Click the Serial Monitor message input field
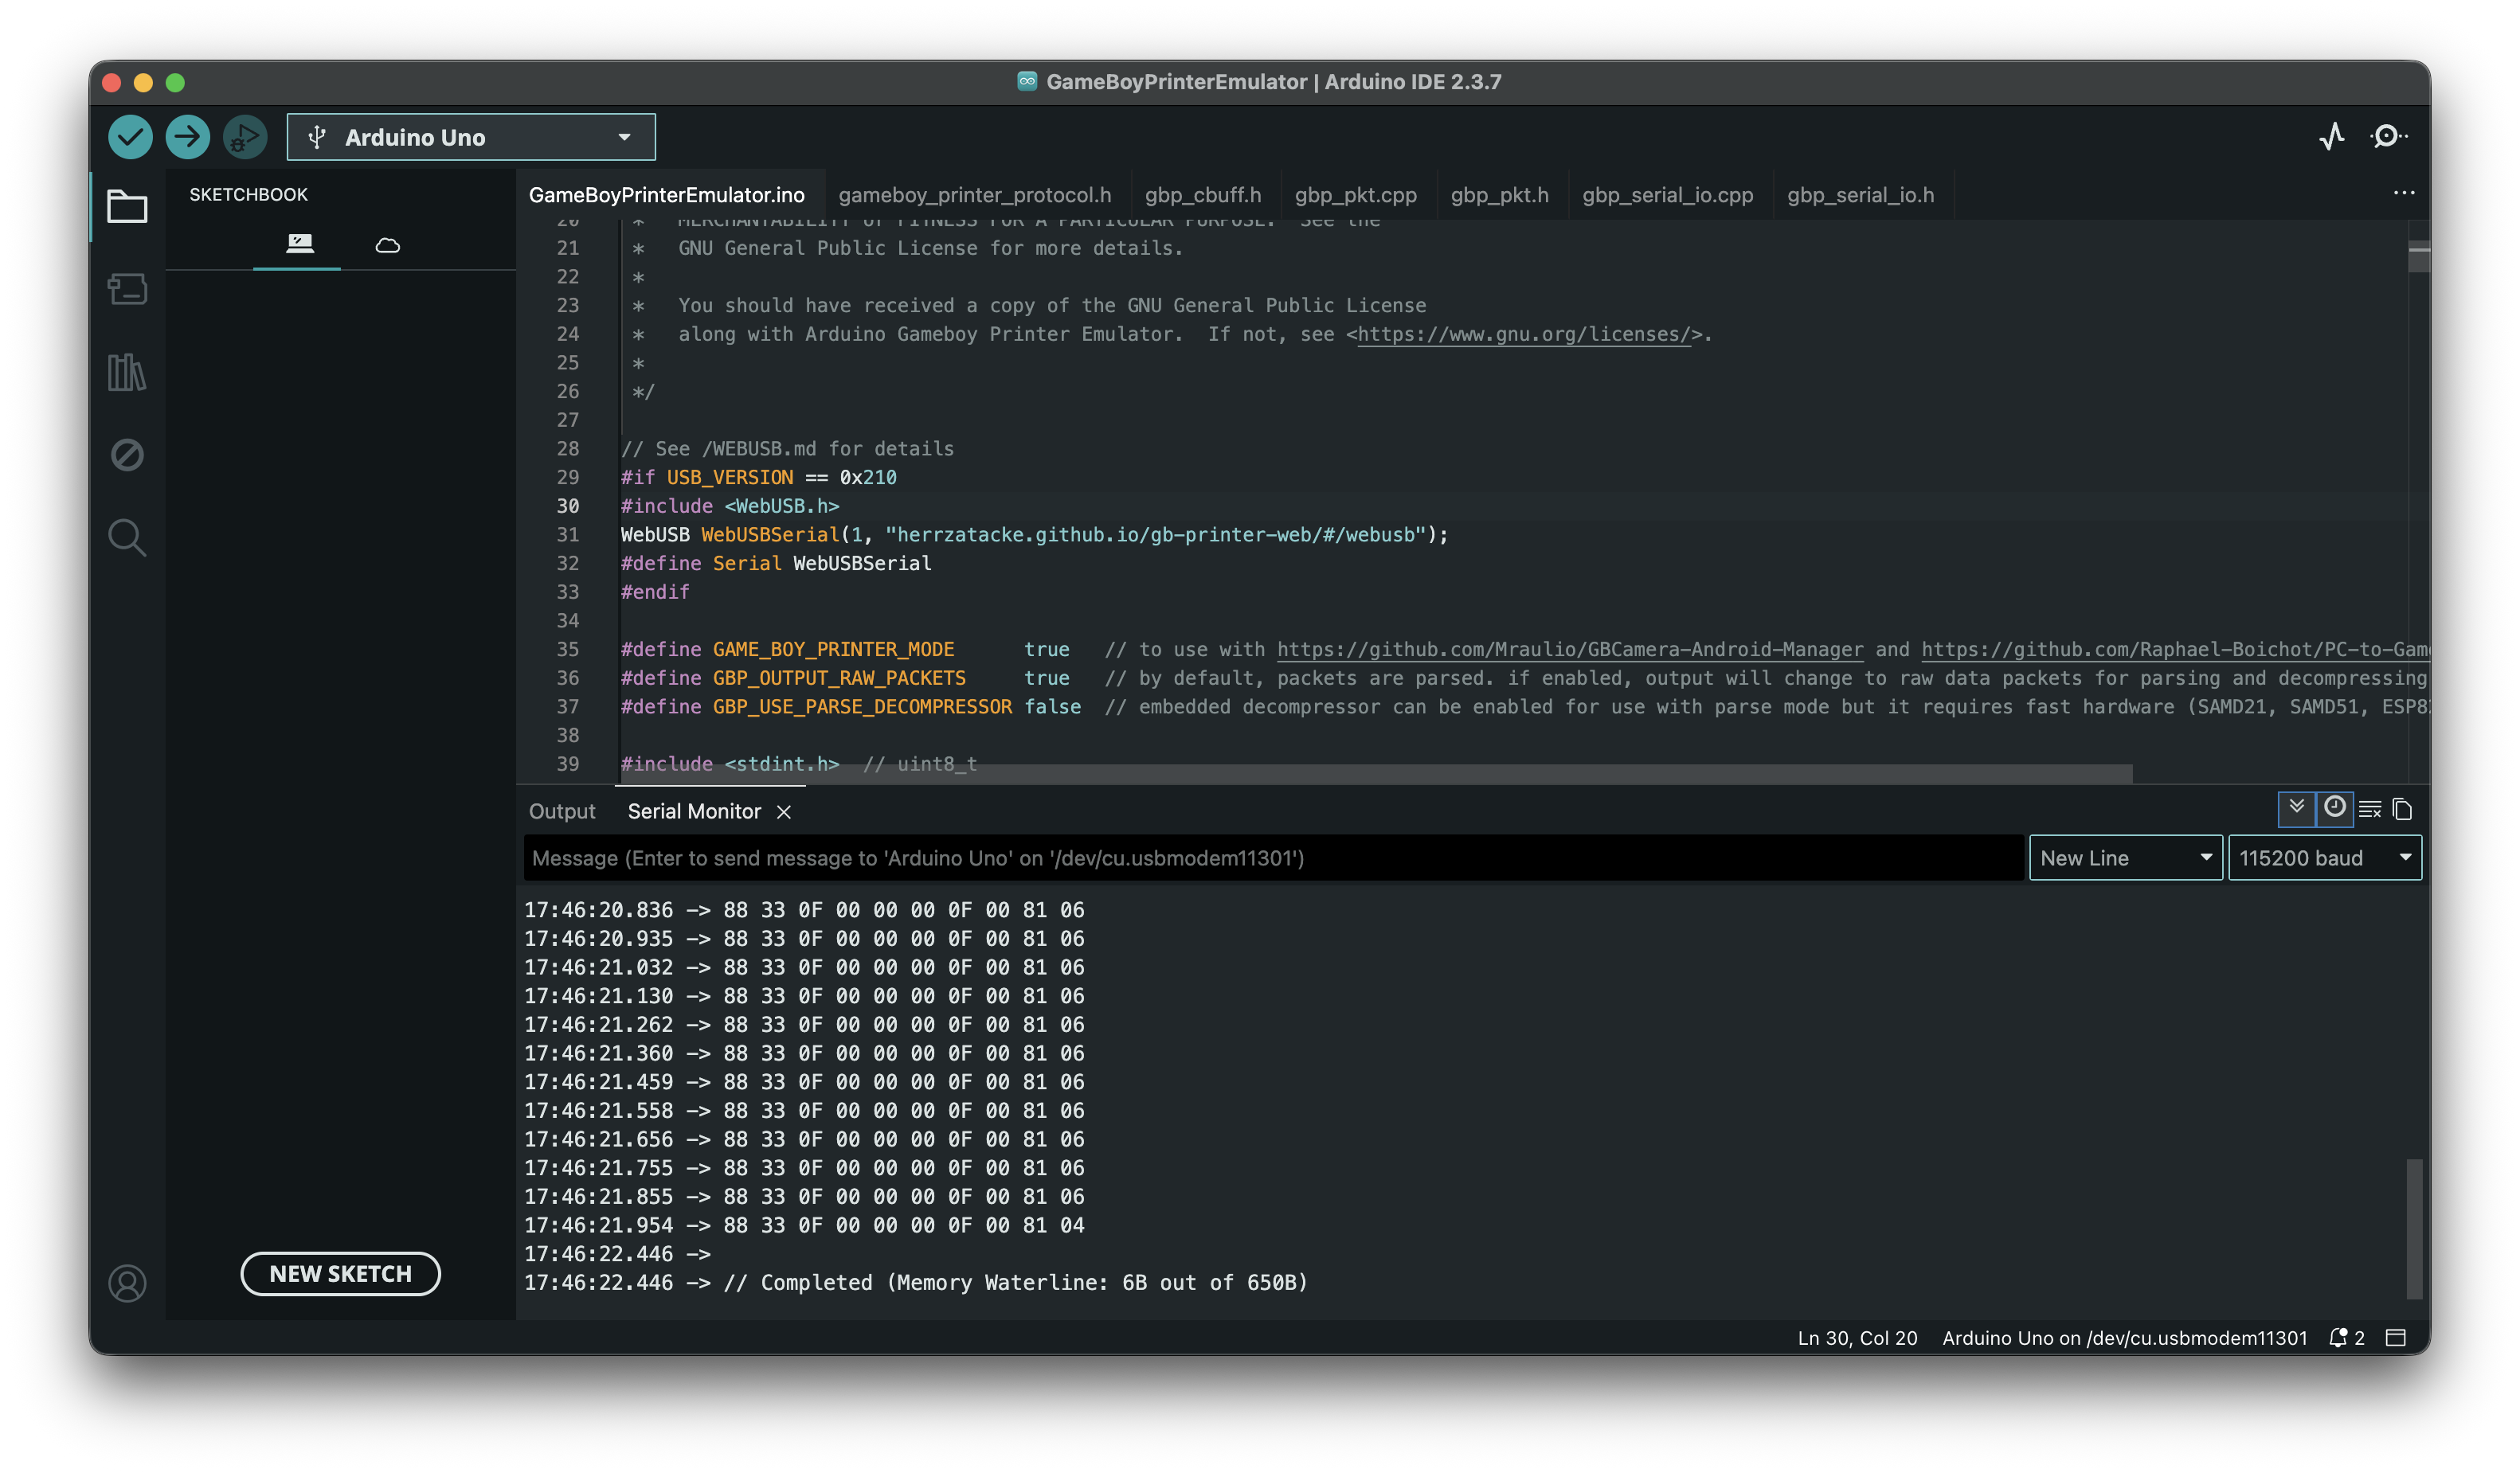The image size is (2520, 1473). tap(1272, 858)
